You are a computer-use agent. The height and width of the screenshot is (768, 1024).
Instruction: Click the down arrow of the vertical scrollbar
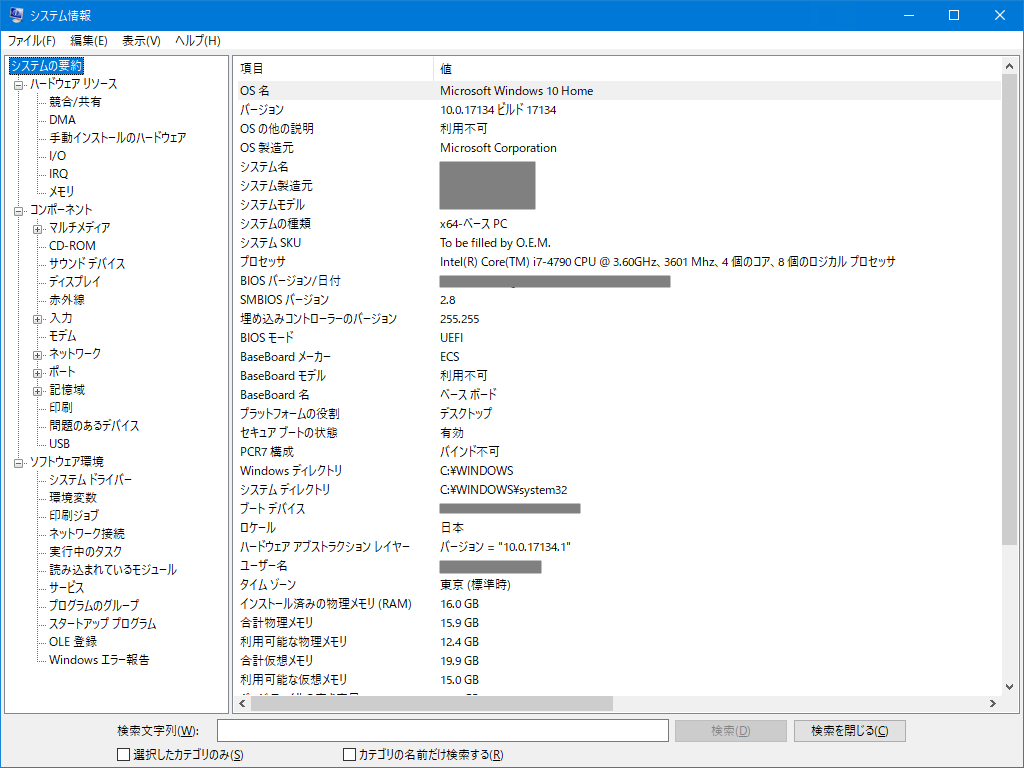(x=1011, y=687)
